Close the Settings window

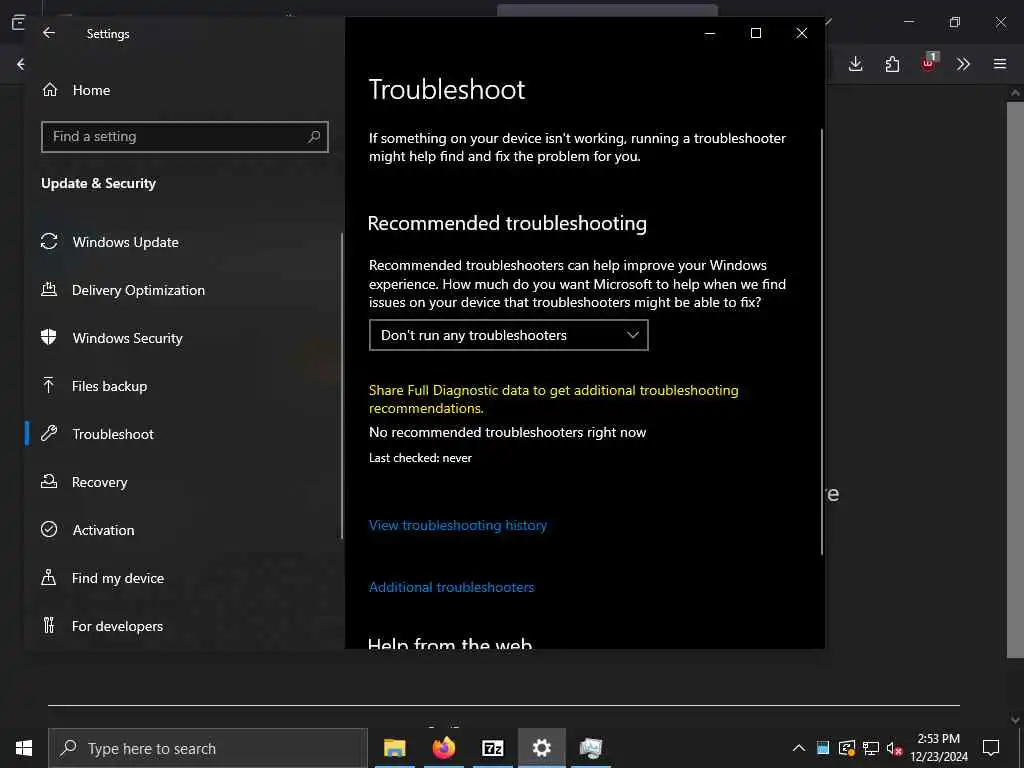(802, 33)
